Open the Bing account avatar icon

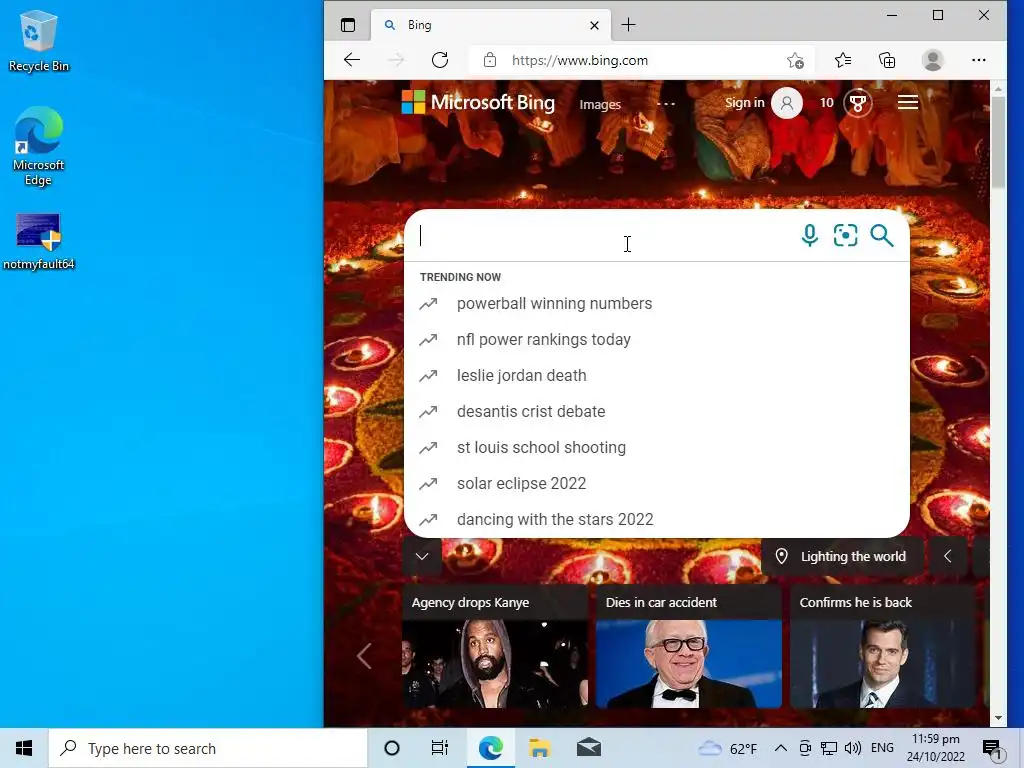click(787, 103)
